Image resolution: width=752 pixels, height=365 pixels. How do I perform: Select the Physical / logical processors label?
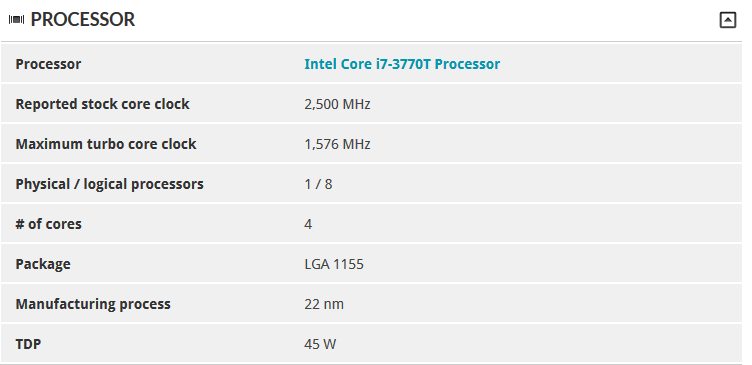(x=109, y=184)
